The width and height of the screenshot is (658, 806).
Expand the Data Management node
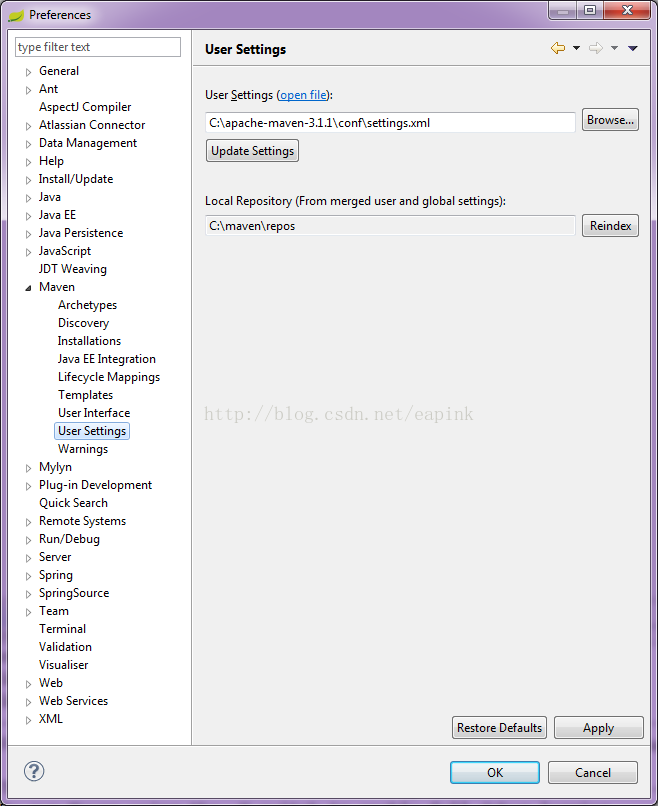[x=28, y=144]
